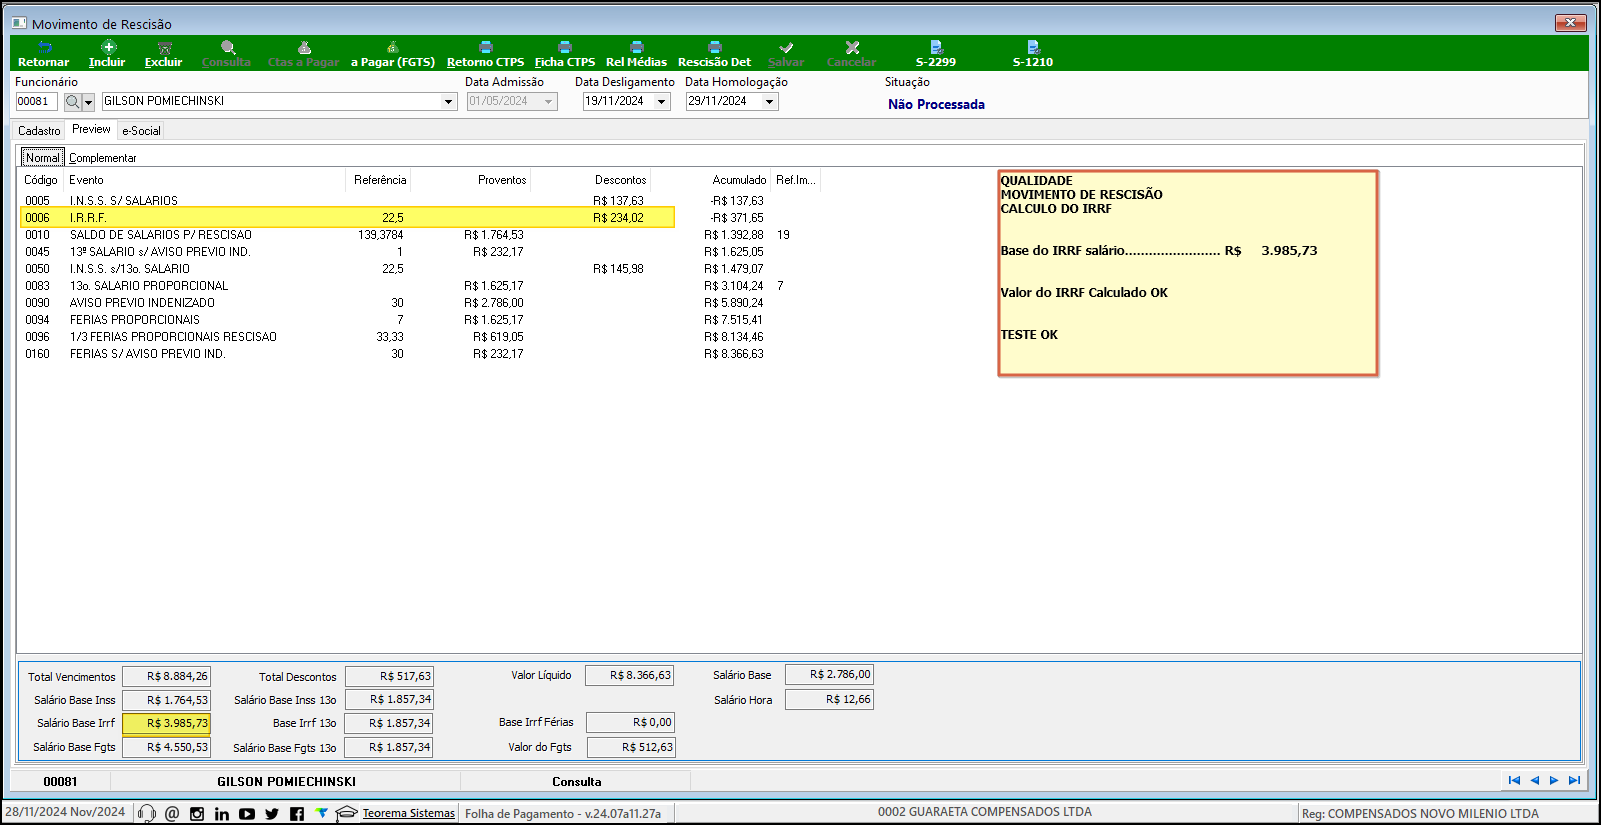Open the Teorema Sistemas link
Screen dimensions: 1601x825
pyautogui.click(x=408, y=813)
